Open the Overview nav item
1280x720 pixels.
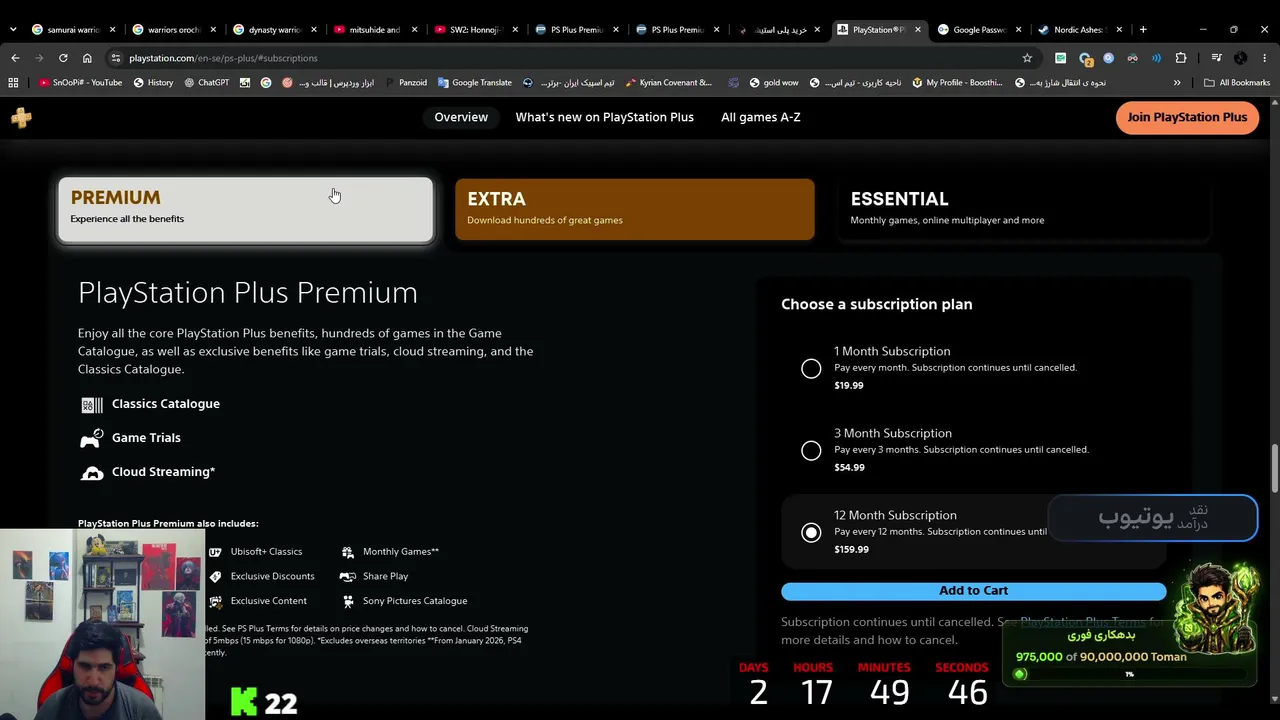[461, 118]
